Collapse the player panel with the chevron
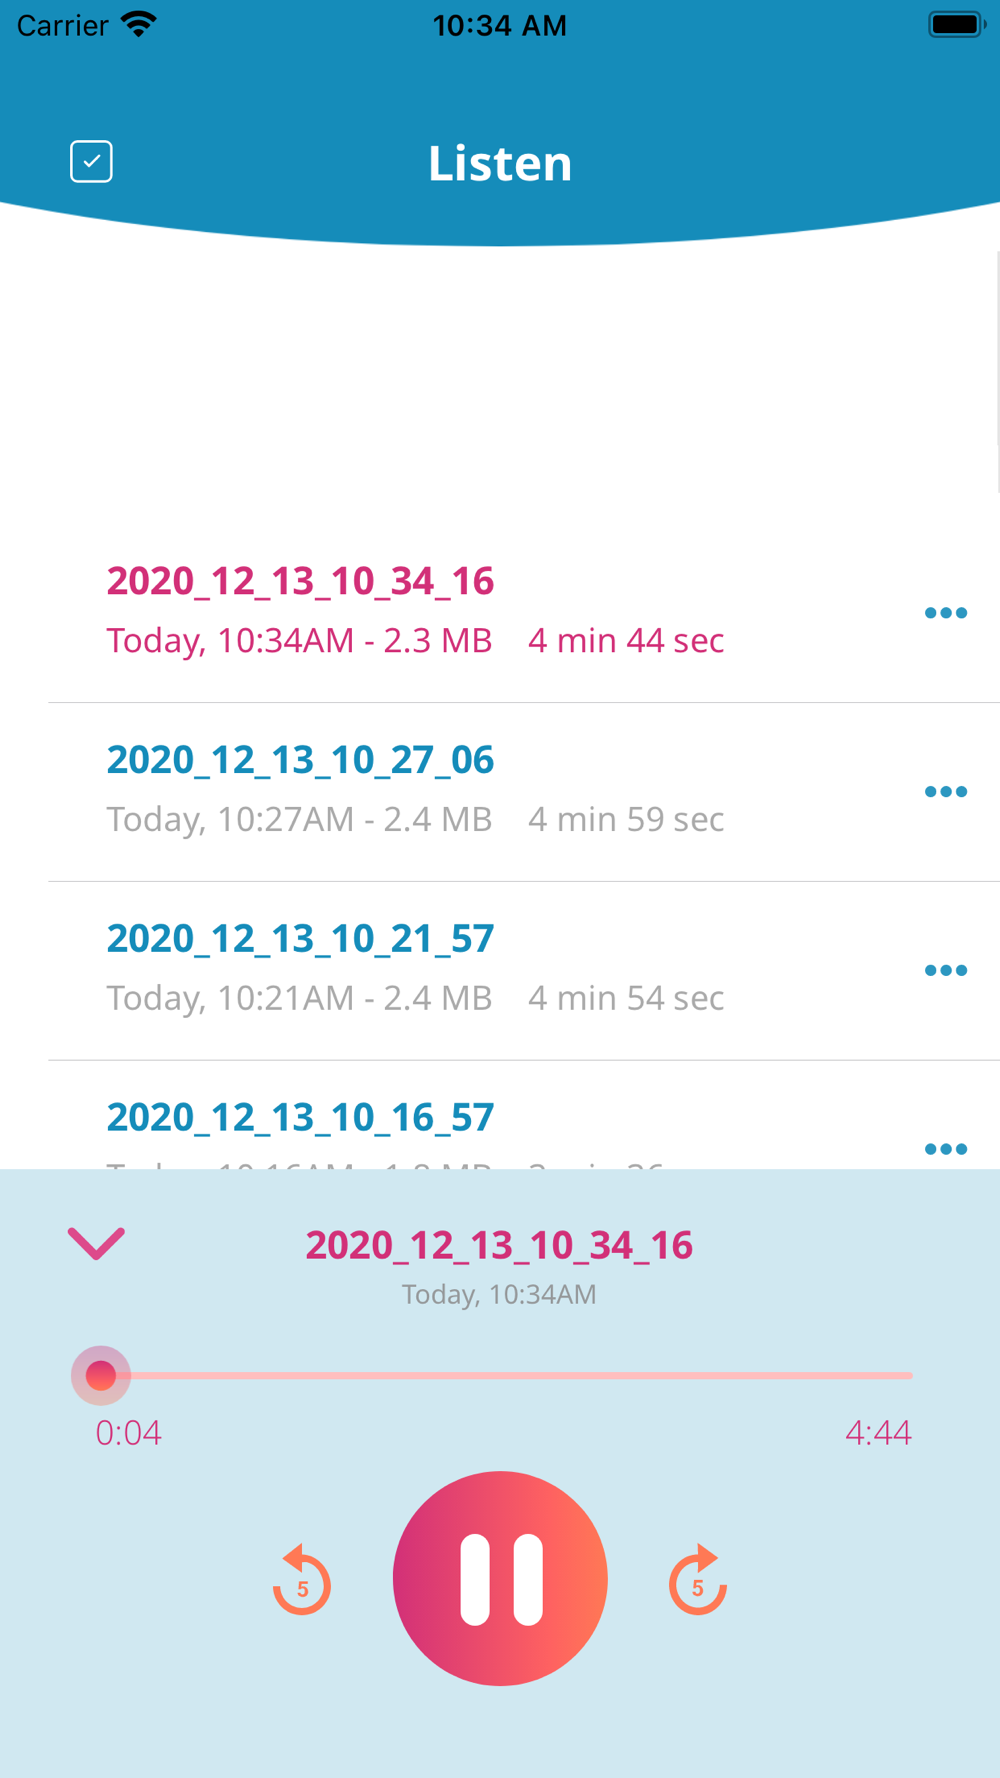The height and width of the screenshot is (1778, 1000). point(96,1244)
